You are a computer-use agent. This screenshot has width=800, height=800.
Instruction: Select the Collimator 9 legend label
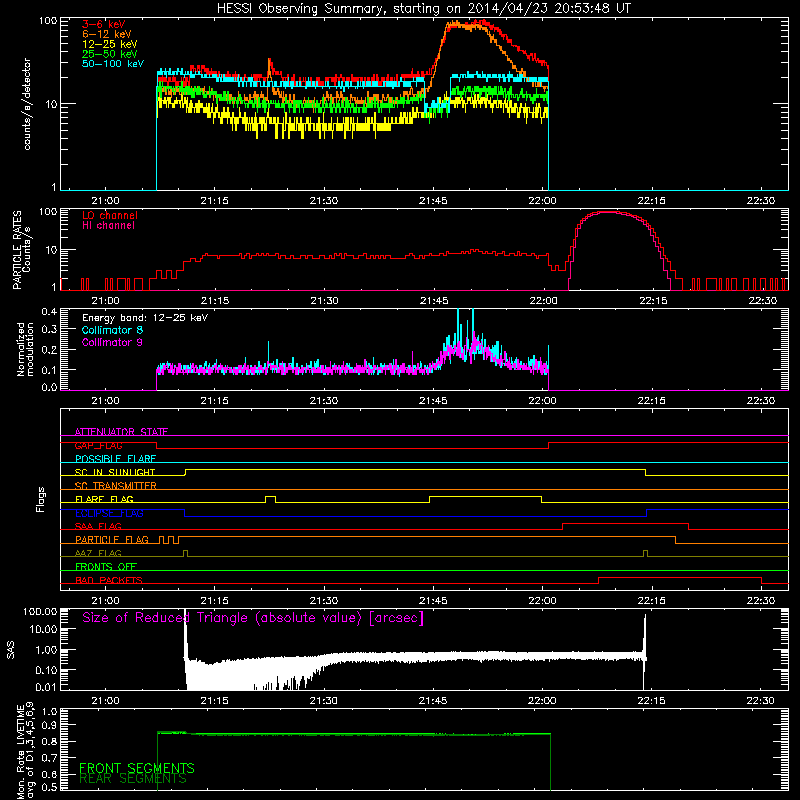pos(112,342)
